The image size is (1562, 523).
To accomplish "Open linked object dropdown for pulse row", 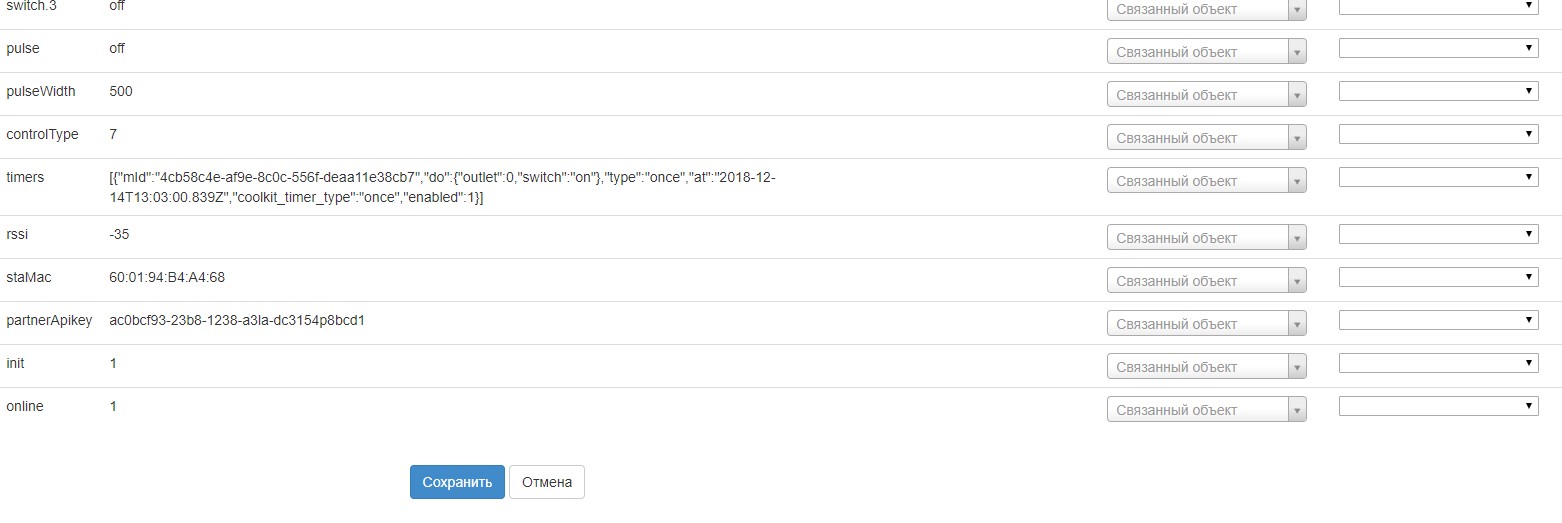I will pos(1206,52).
